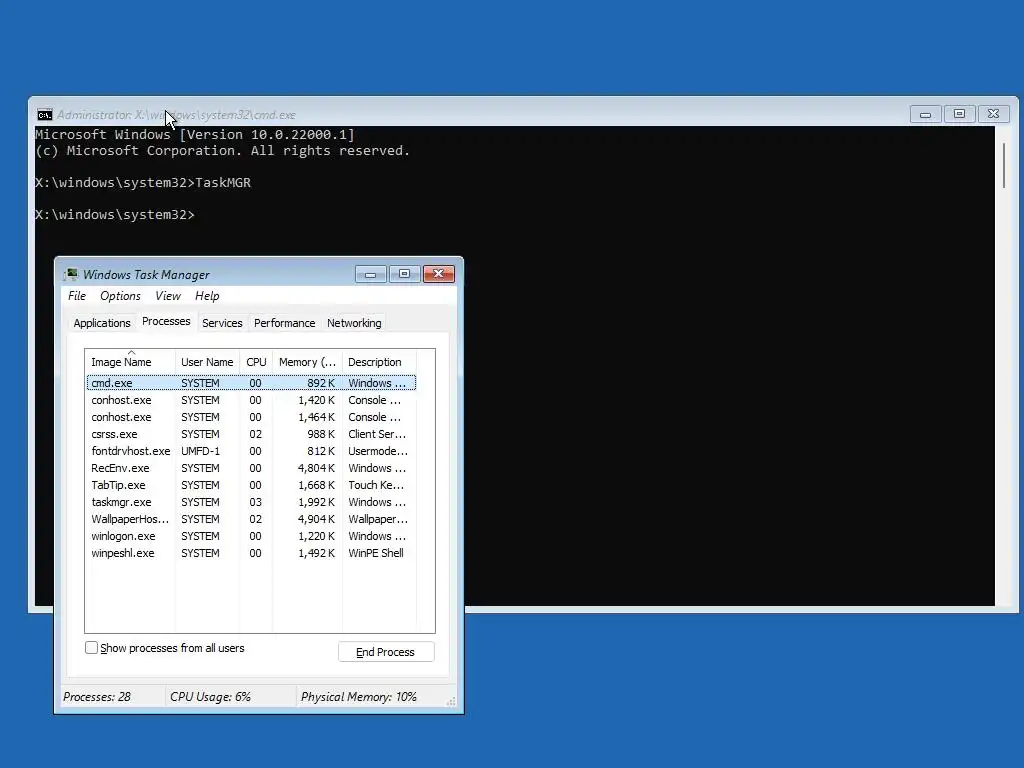
Task: Select the csrss.exe process
Action: [x=251, y=434]
